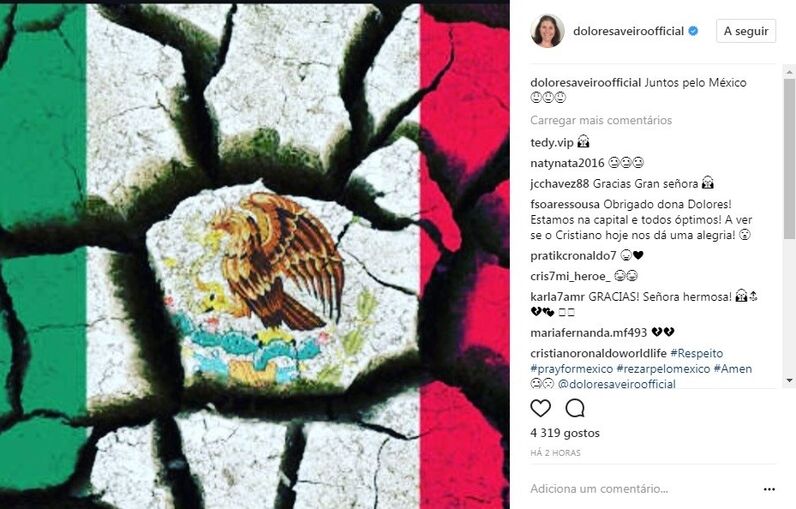Follow the account with A seguir button
The width and height of the screenshot is (796, 509).
click(x=746, y=31)
